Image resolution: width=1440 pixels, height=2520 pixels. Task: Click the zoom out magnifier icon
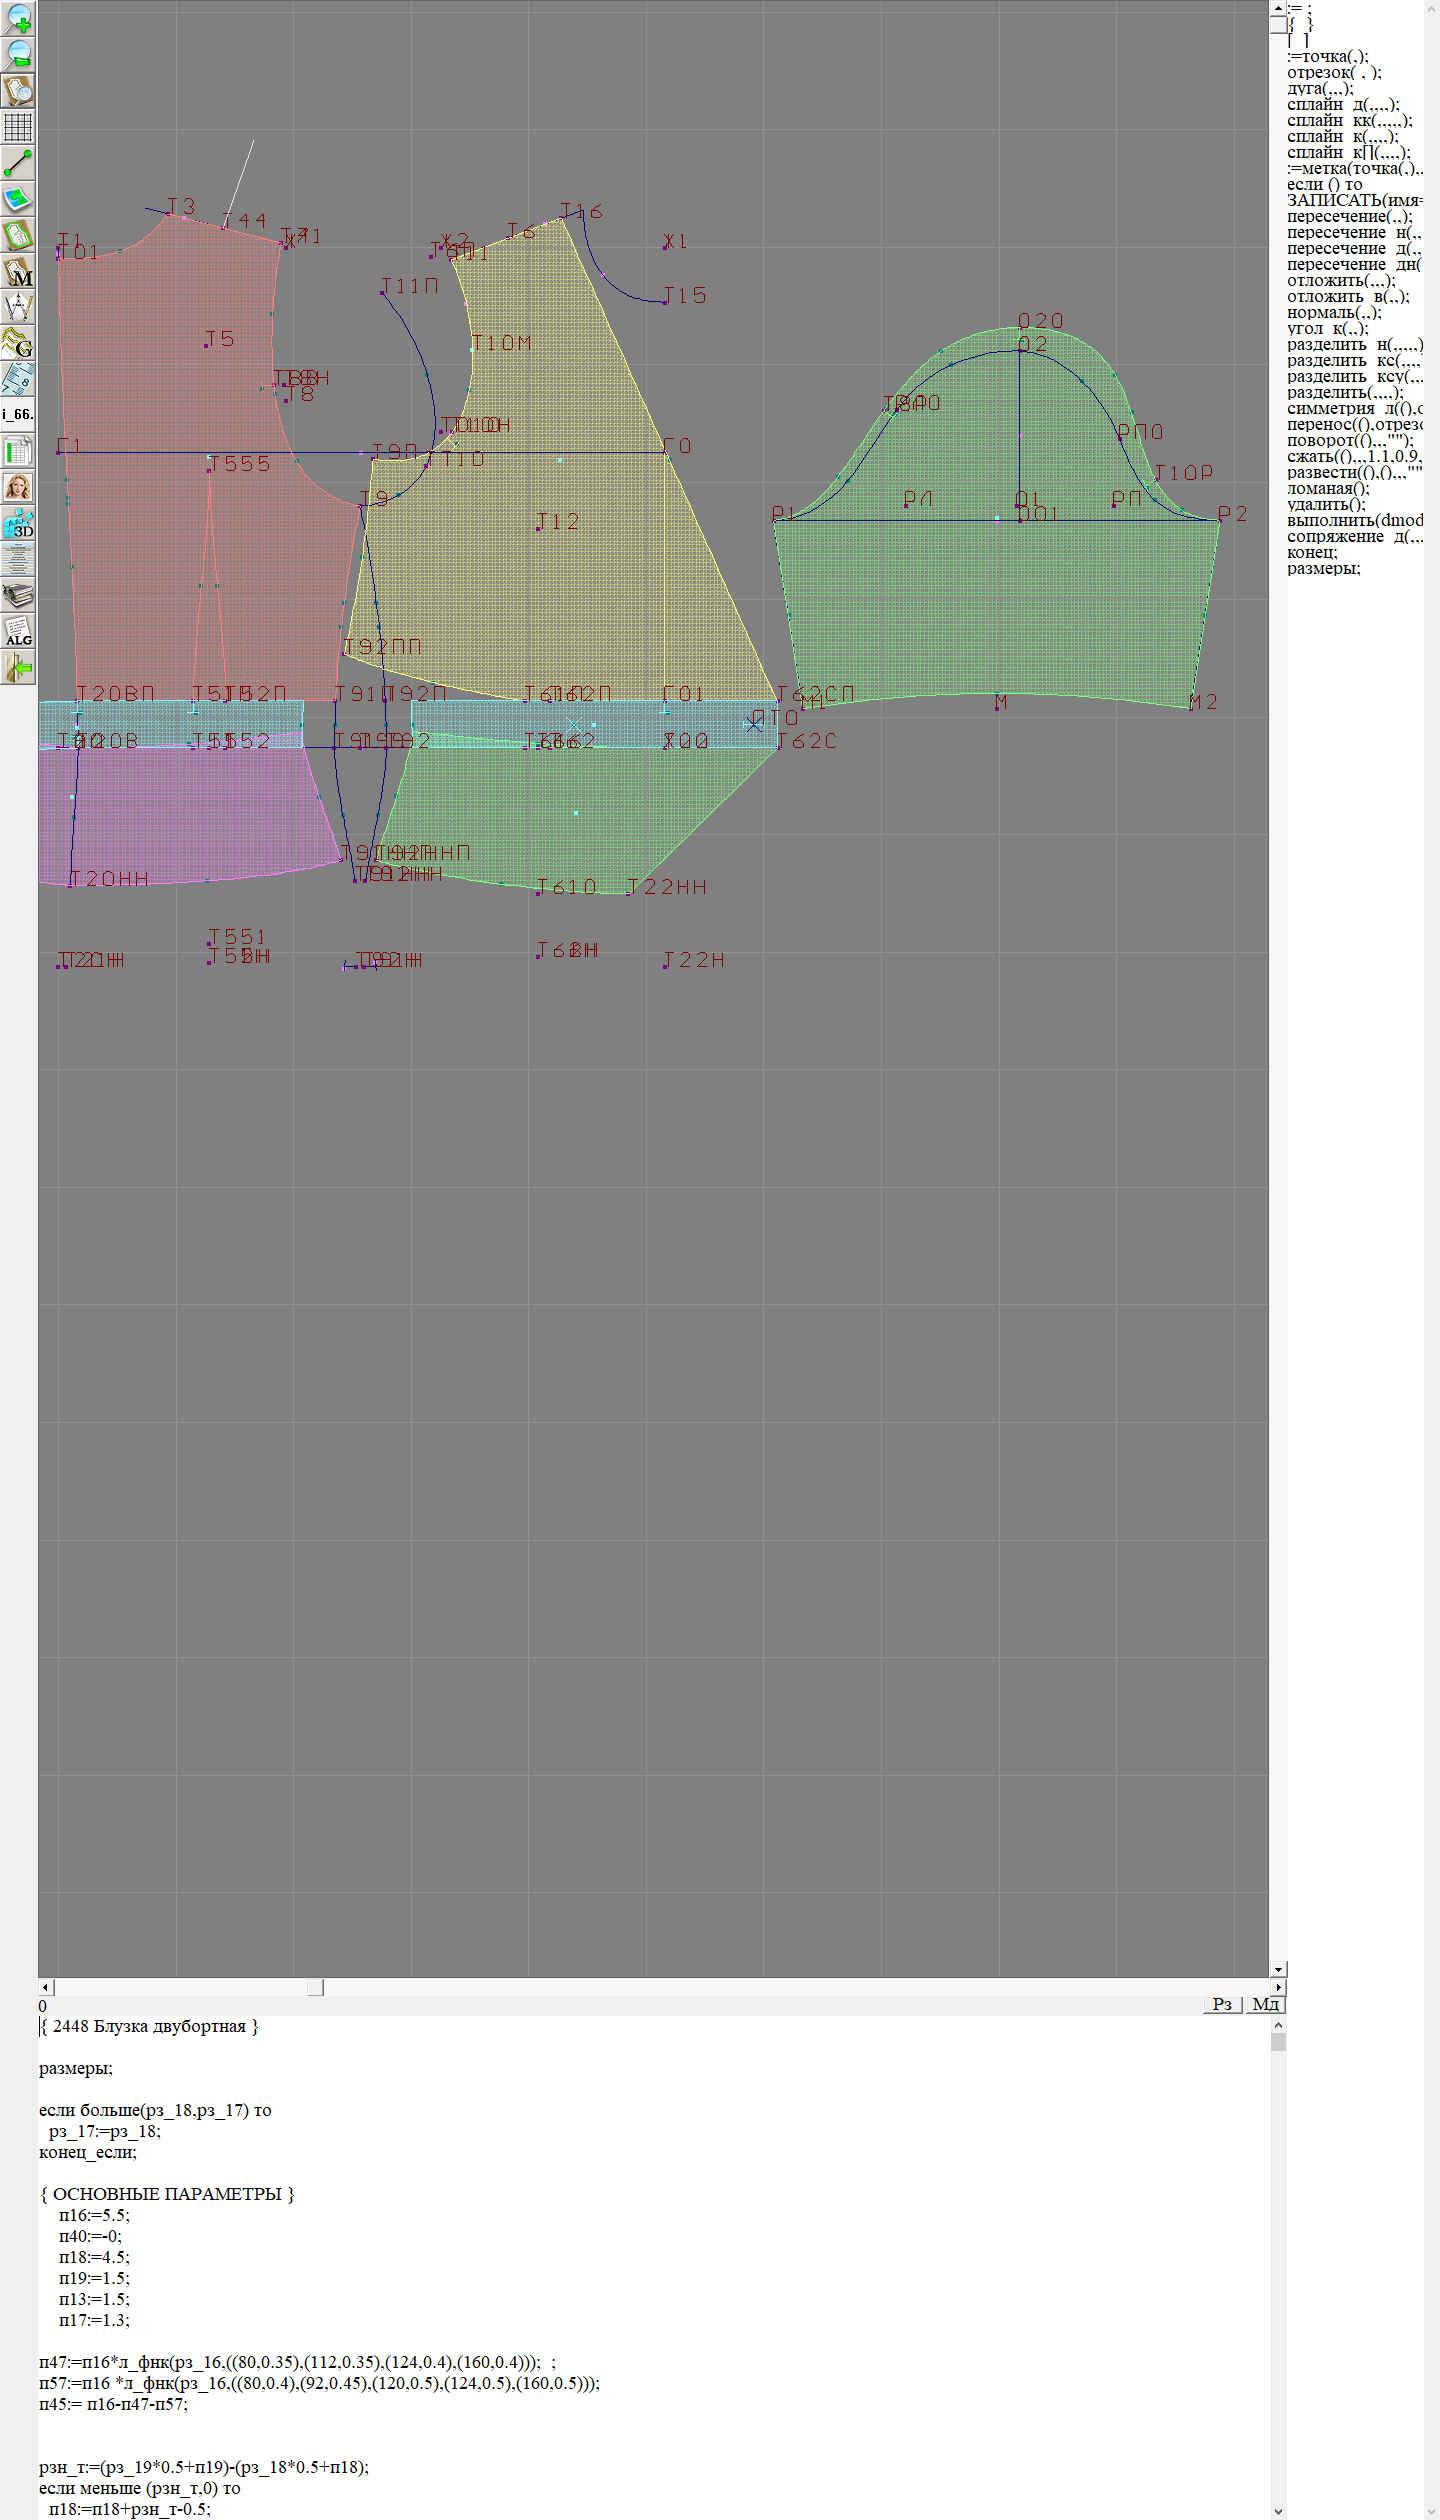click(x=18, y=55)
